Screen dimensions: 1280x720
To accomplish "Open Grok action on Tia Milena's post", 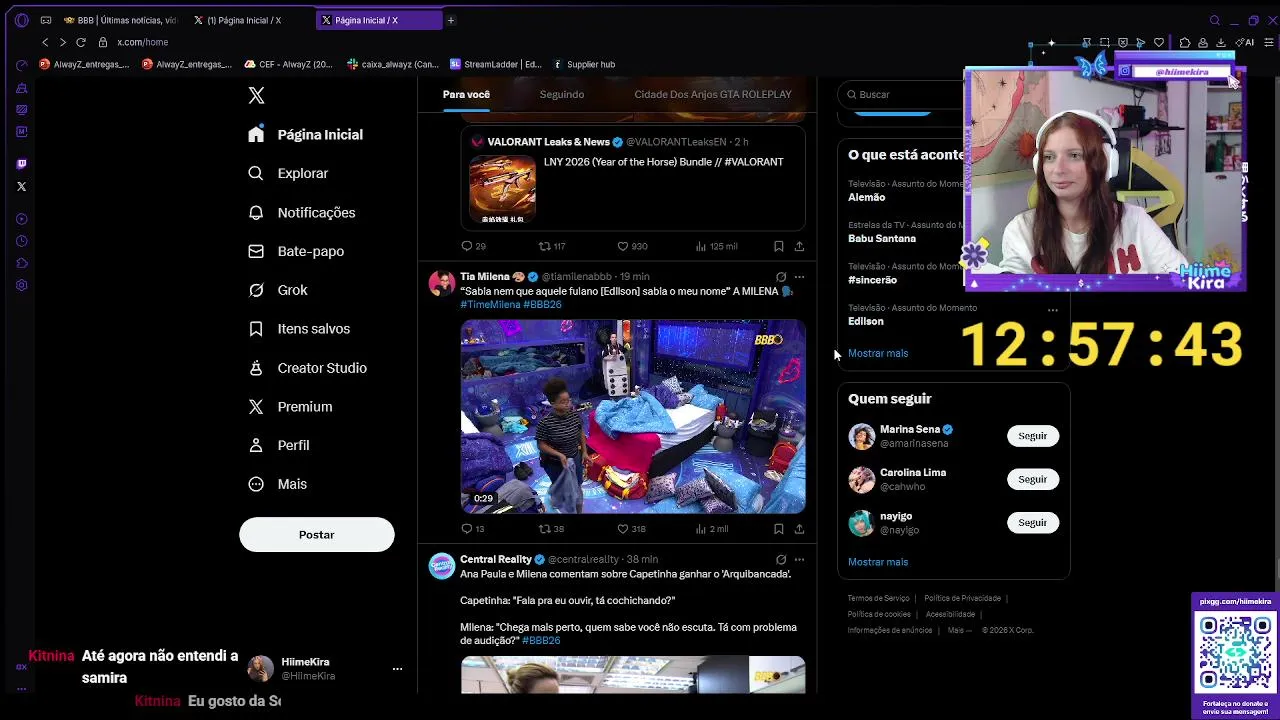I will [x=781, y=277].
